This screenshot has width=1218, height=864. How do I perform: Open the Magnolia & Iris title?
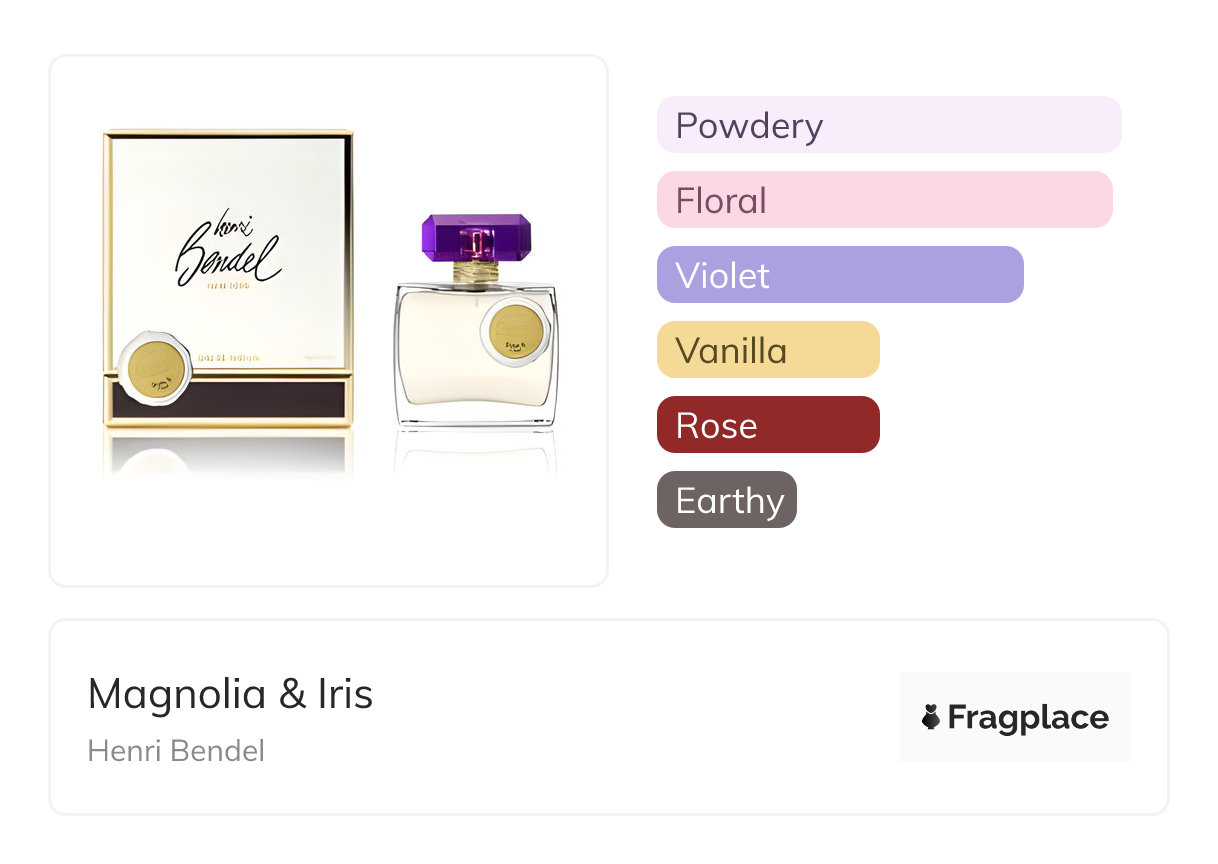click(x=230, y=694)
